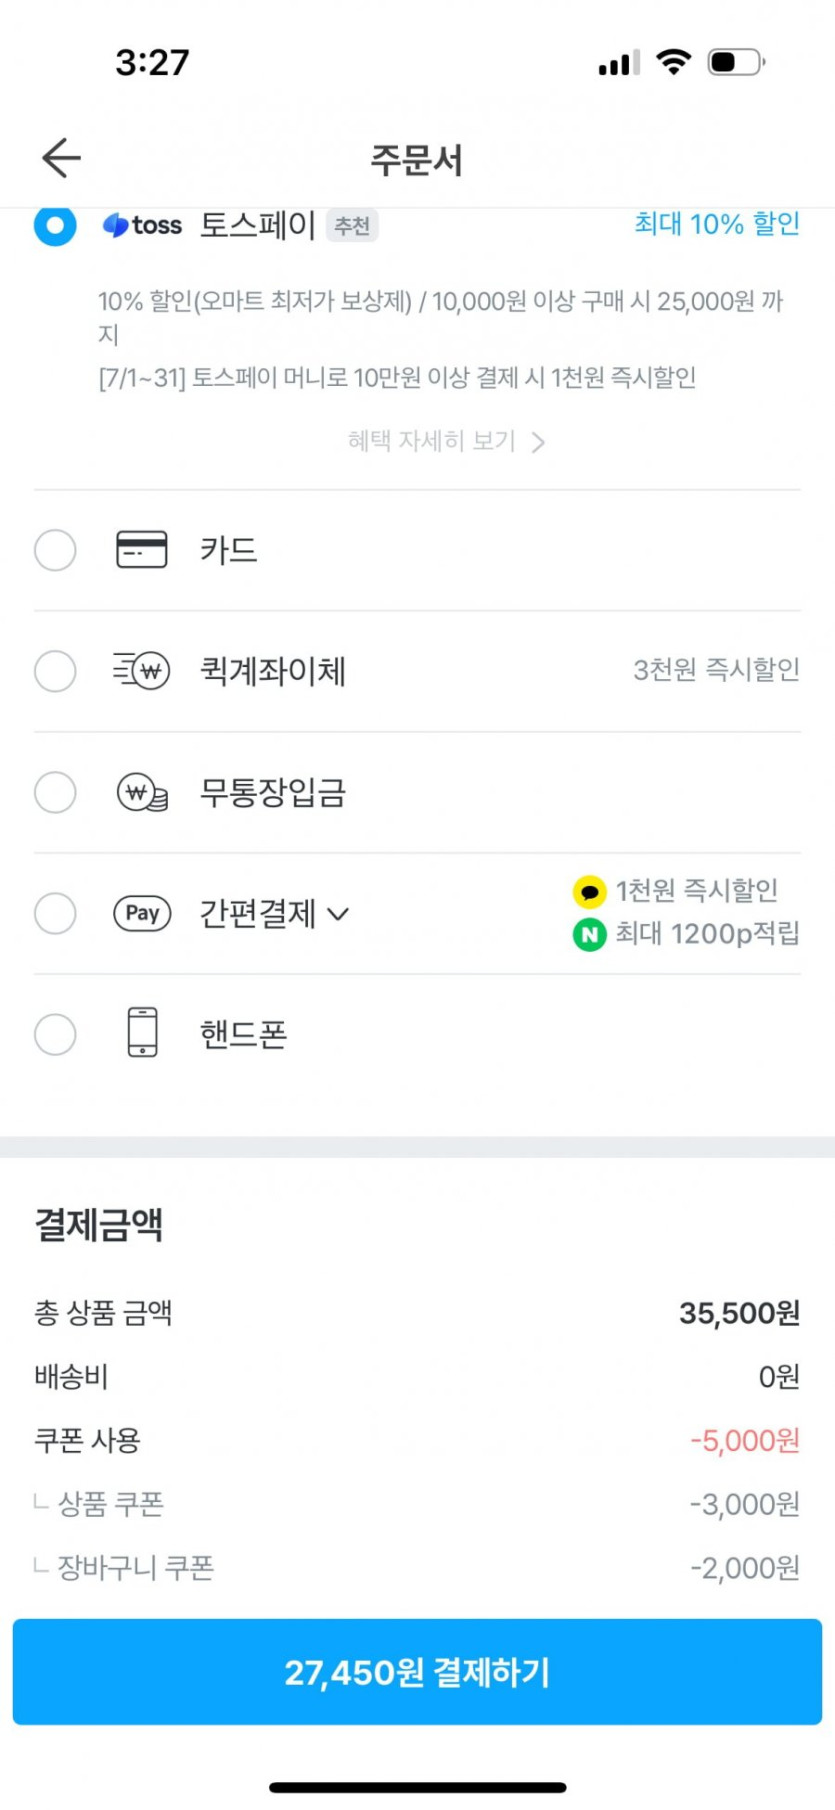Tap the 추천 badge next to 토스페이
This screenshot has width=835, height=1810.
tap(352, 226)
